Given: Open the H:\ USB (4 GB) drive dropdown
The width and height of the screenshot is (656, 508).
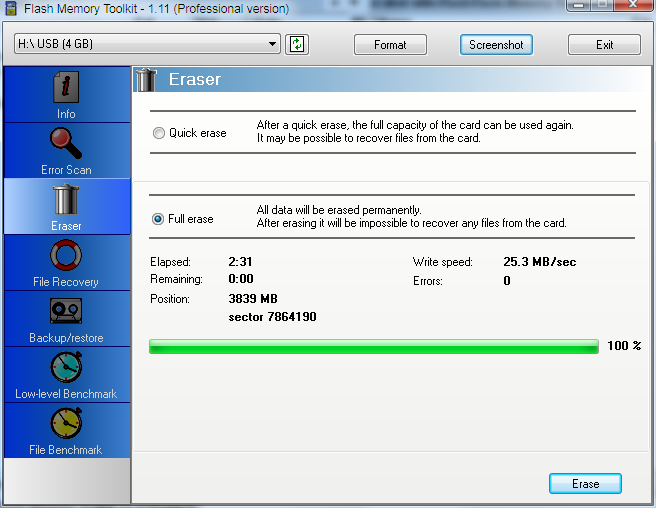Looking at the screenshot, I should [147, 44].
